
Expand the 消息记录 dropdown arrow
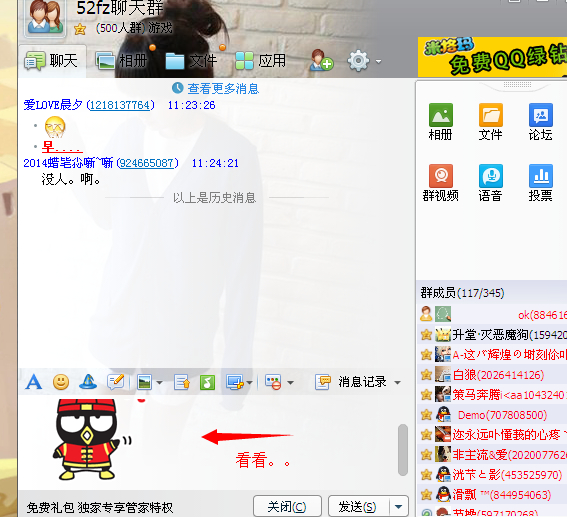397,383
